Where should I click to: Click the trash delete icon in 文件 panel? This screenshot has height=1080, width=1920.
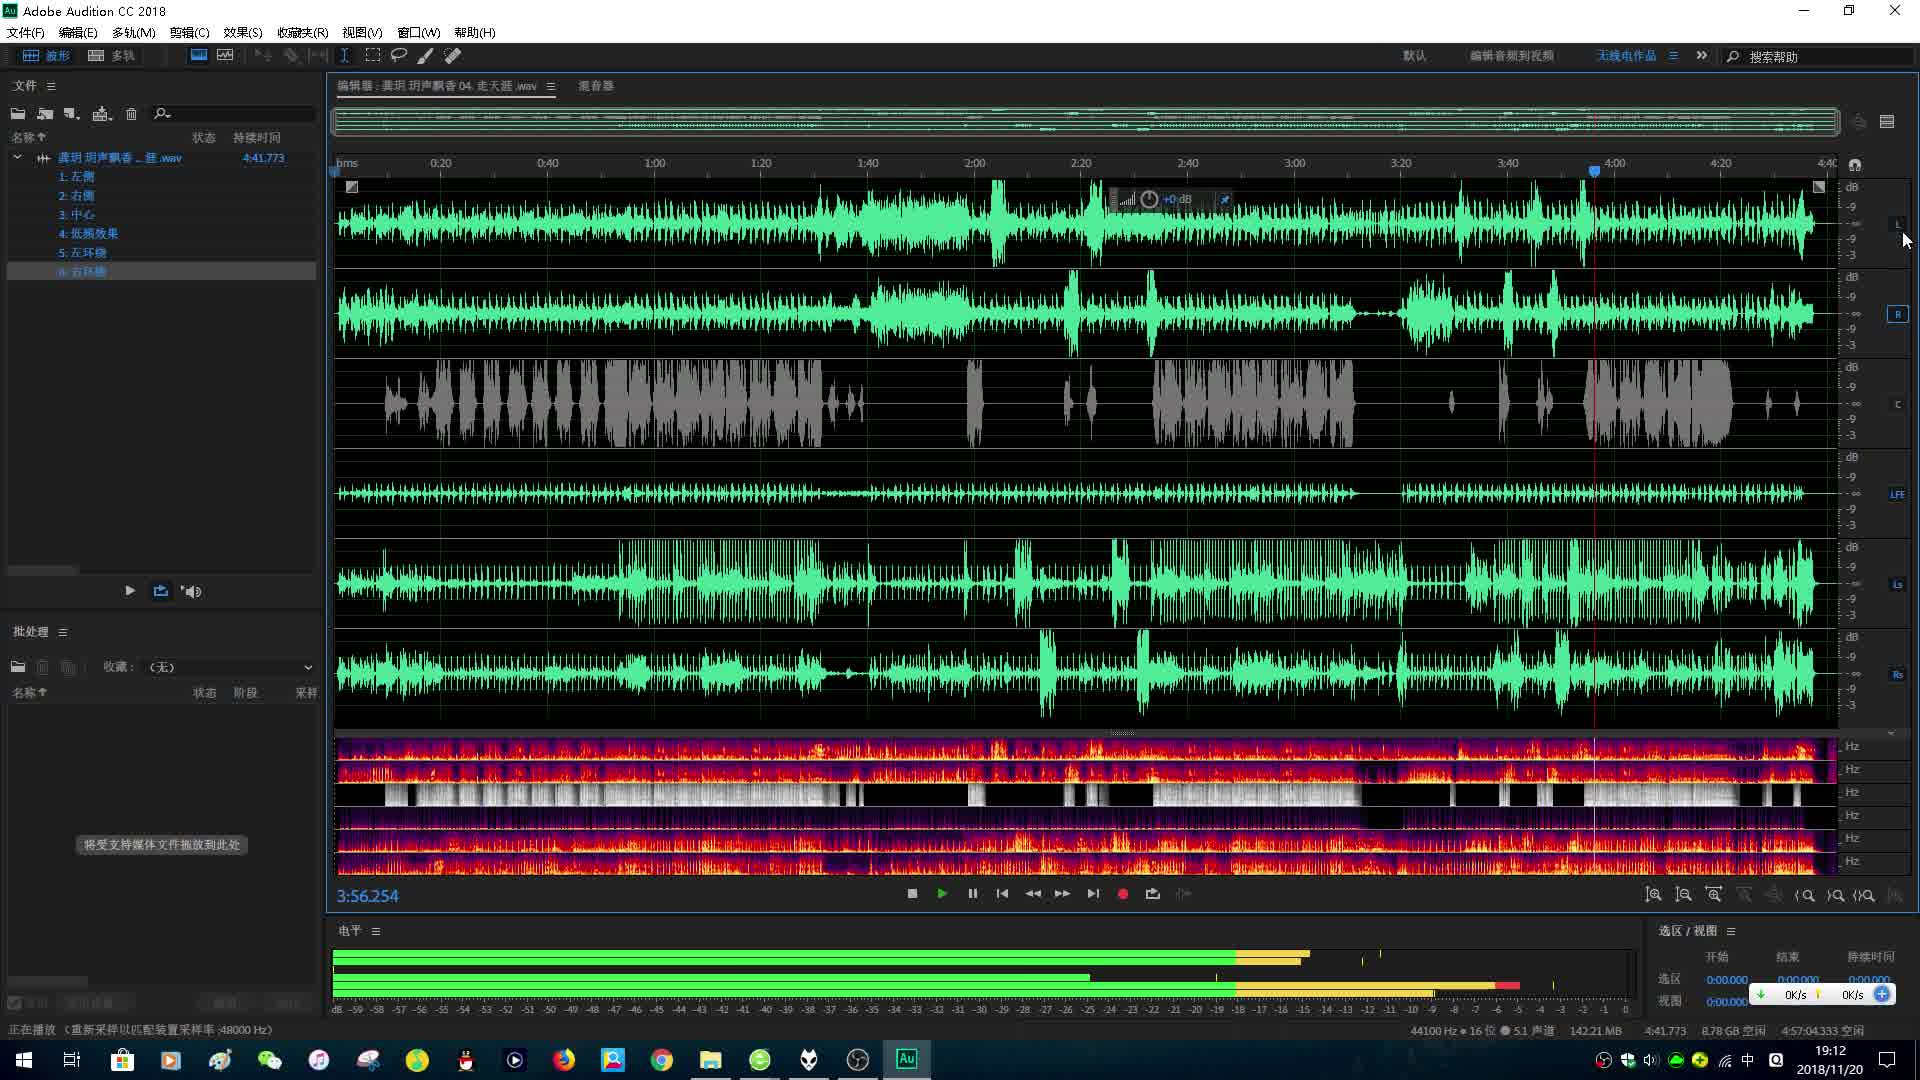[x=131, y=114]
